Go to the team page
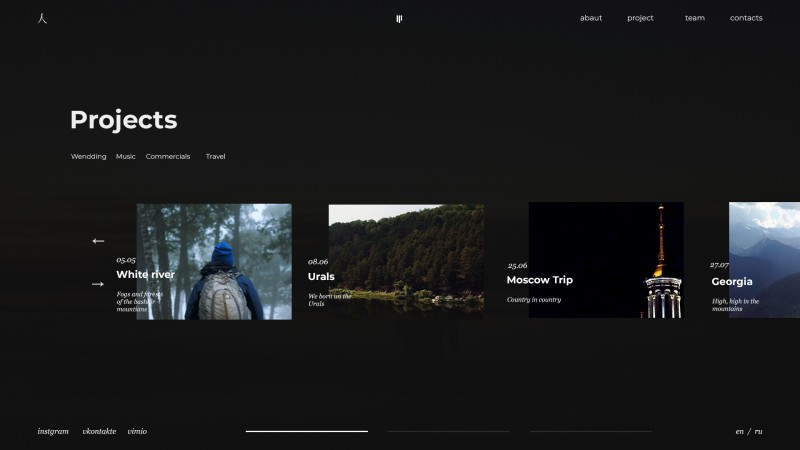 (x=695, y=18)
